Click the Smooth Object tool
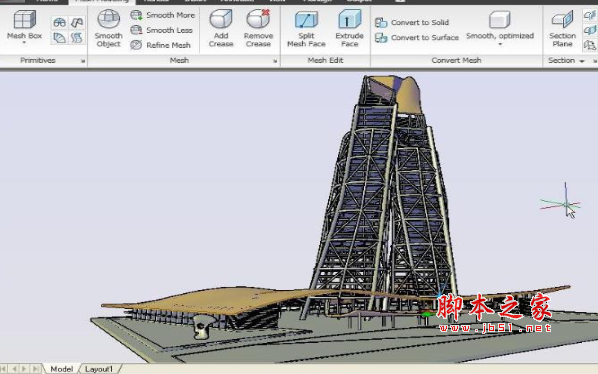 [109, 28]
